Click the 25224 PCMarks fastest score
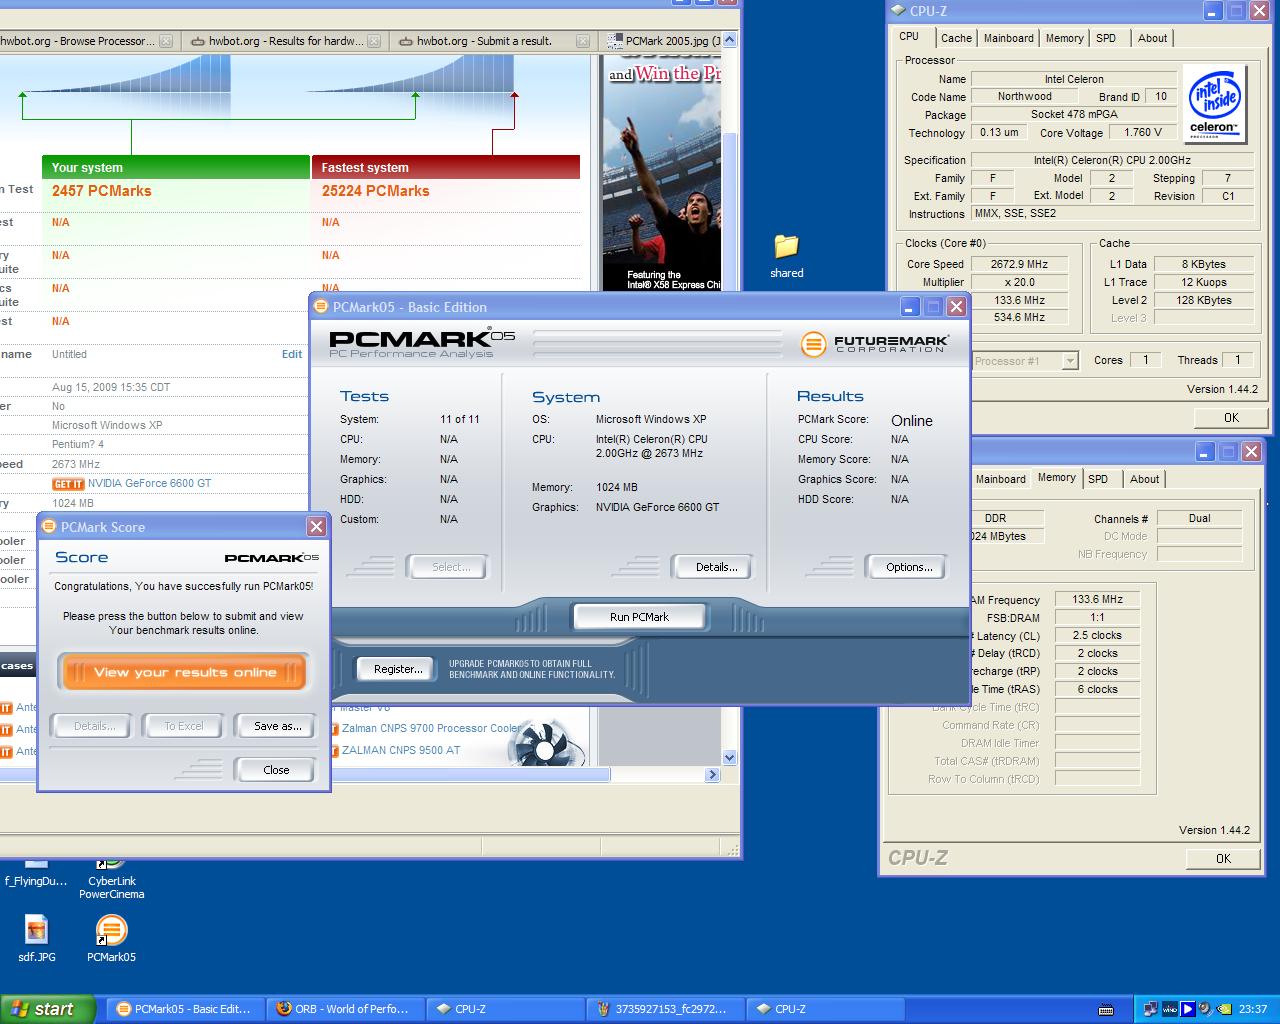This screenshot has height=1024, width=1280. (x=375, y=191)
